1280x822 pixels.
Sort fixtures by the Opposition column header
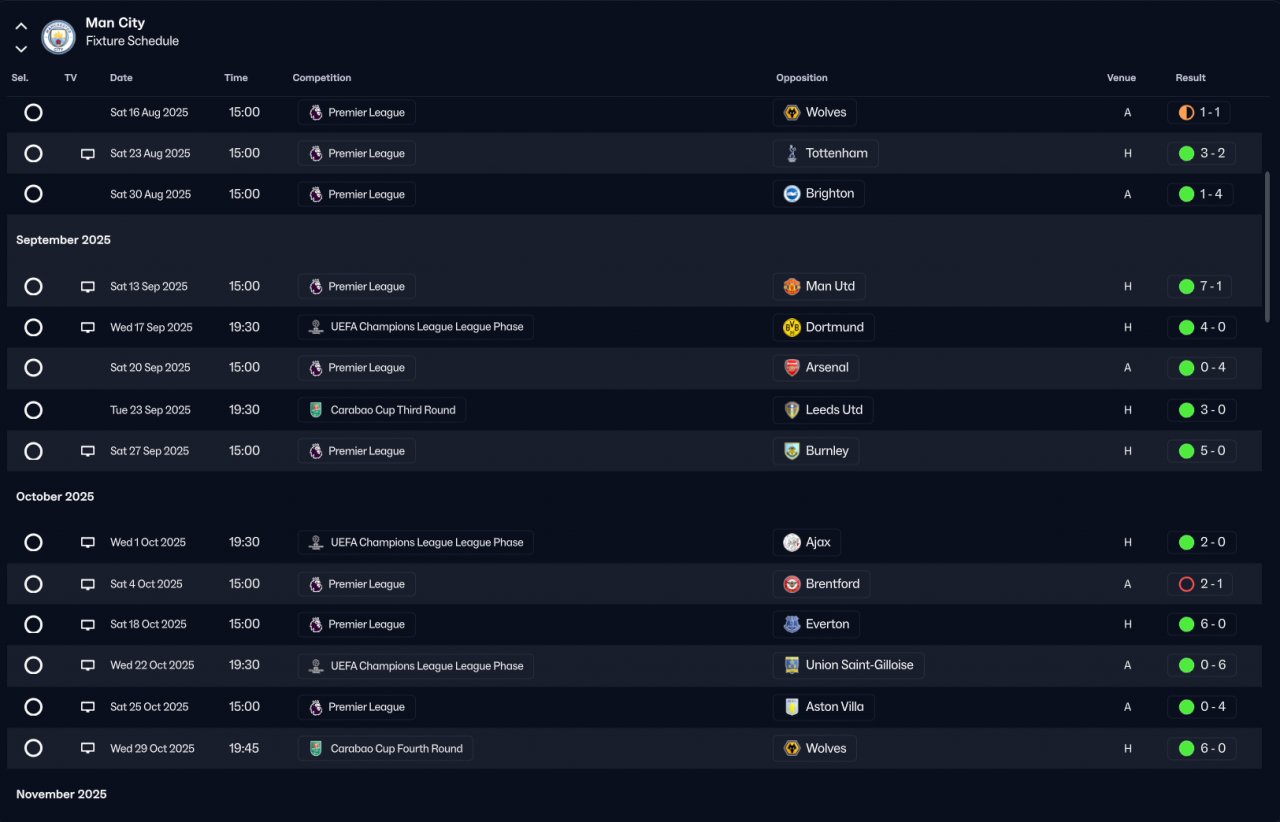(802, 78)
